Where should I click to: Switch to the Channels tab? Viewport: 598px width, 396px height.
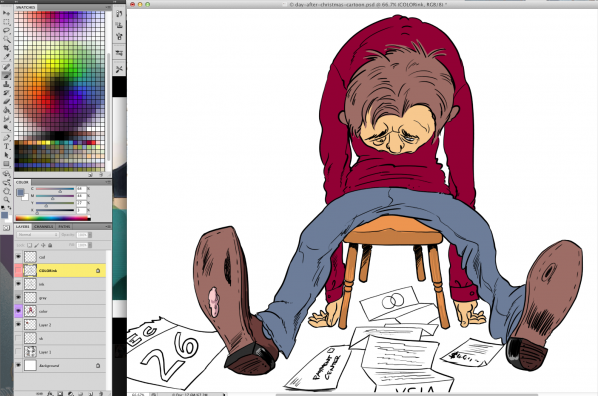coord(44,227)
